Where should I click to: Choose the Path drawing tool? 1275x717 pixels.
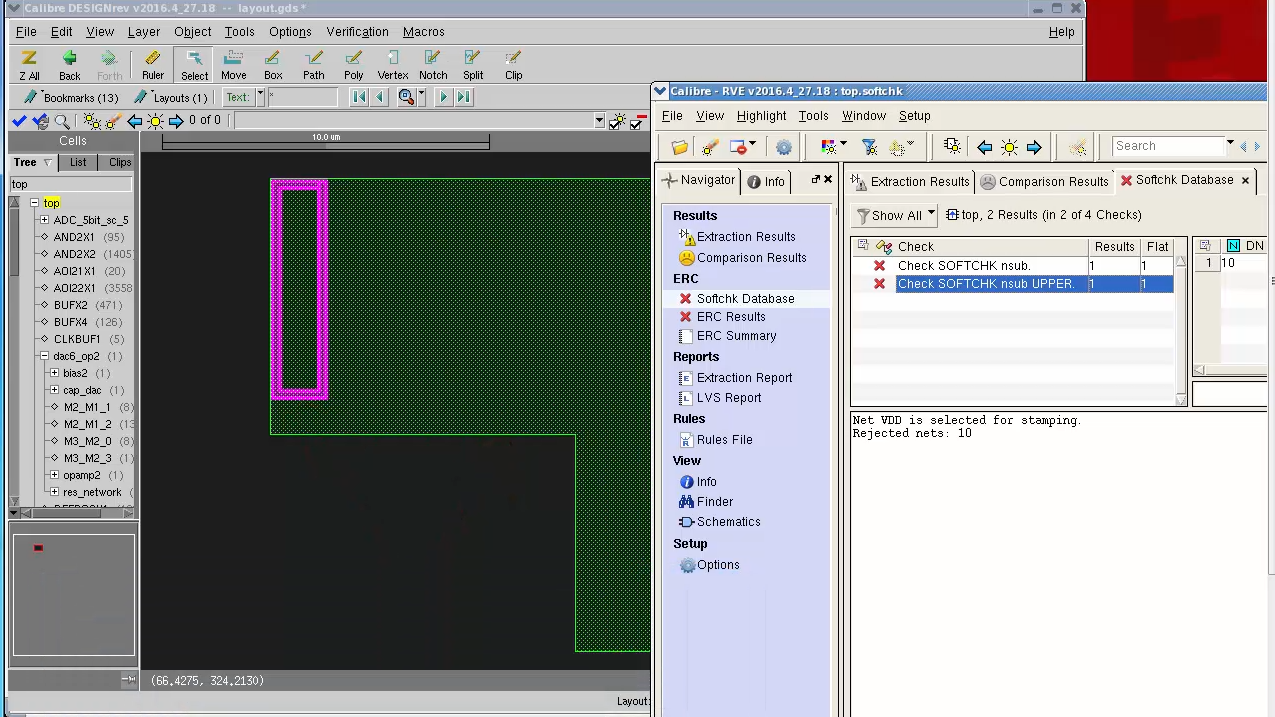coord(313,65)
